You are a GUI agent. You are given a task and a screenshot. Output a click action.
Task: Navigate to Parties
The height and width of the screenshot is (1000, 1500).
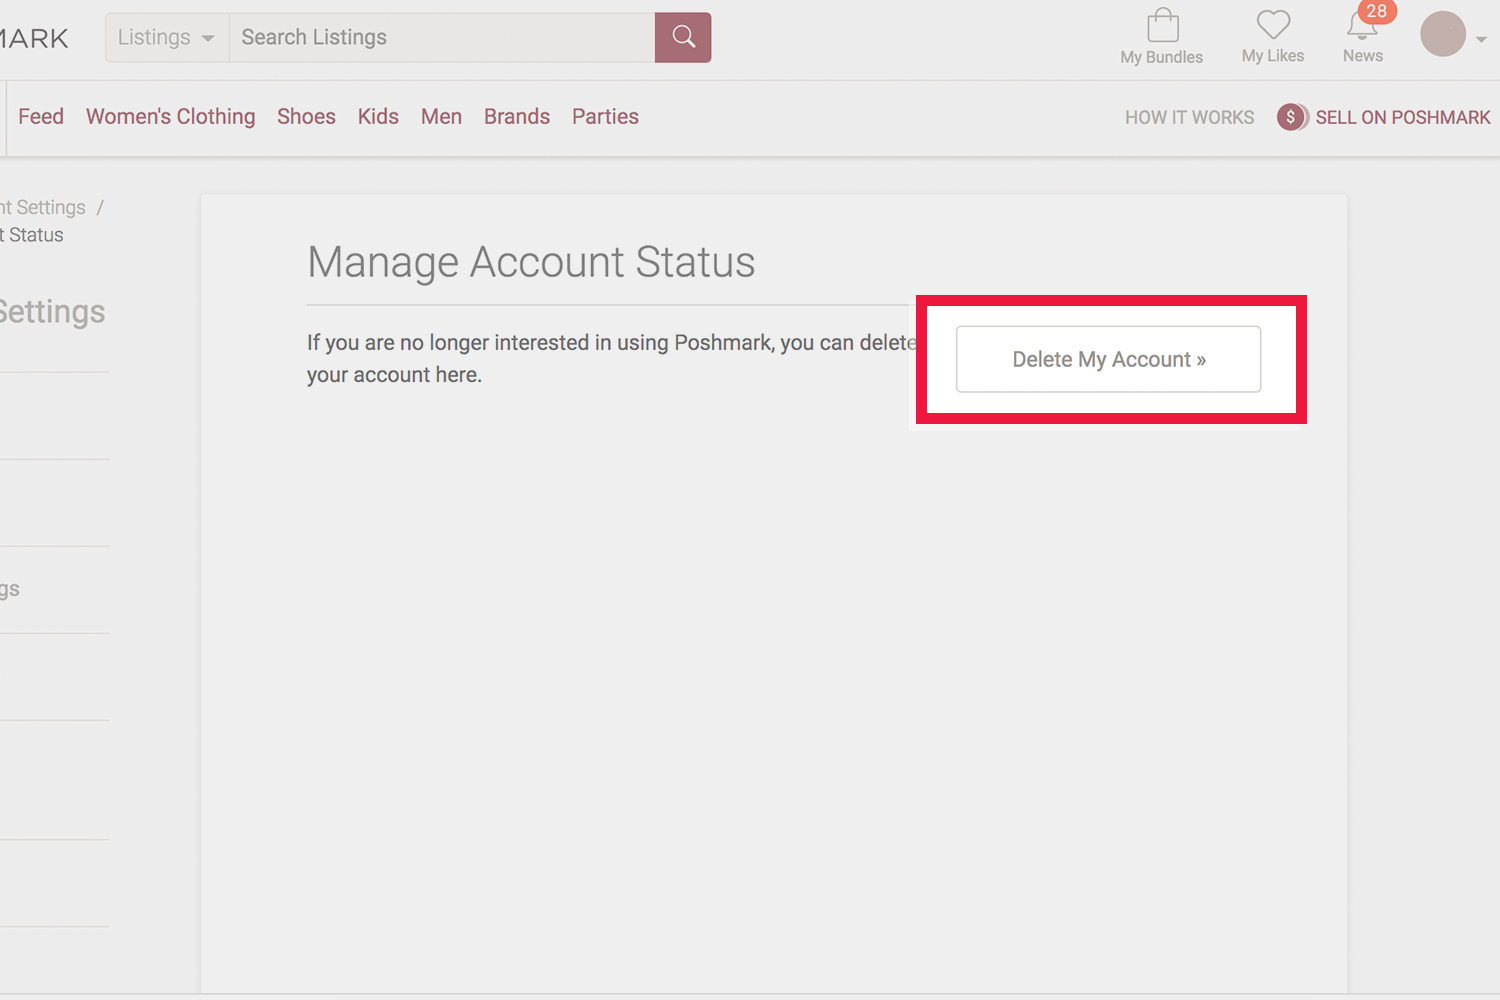click(605, 117)
